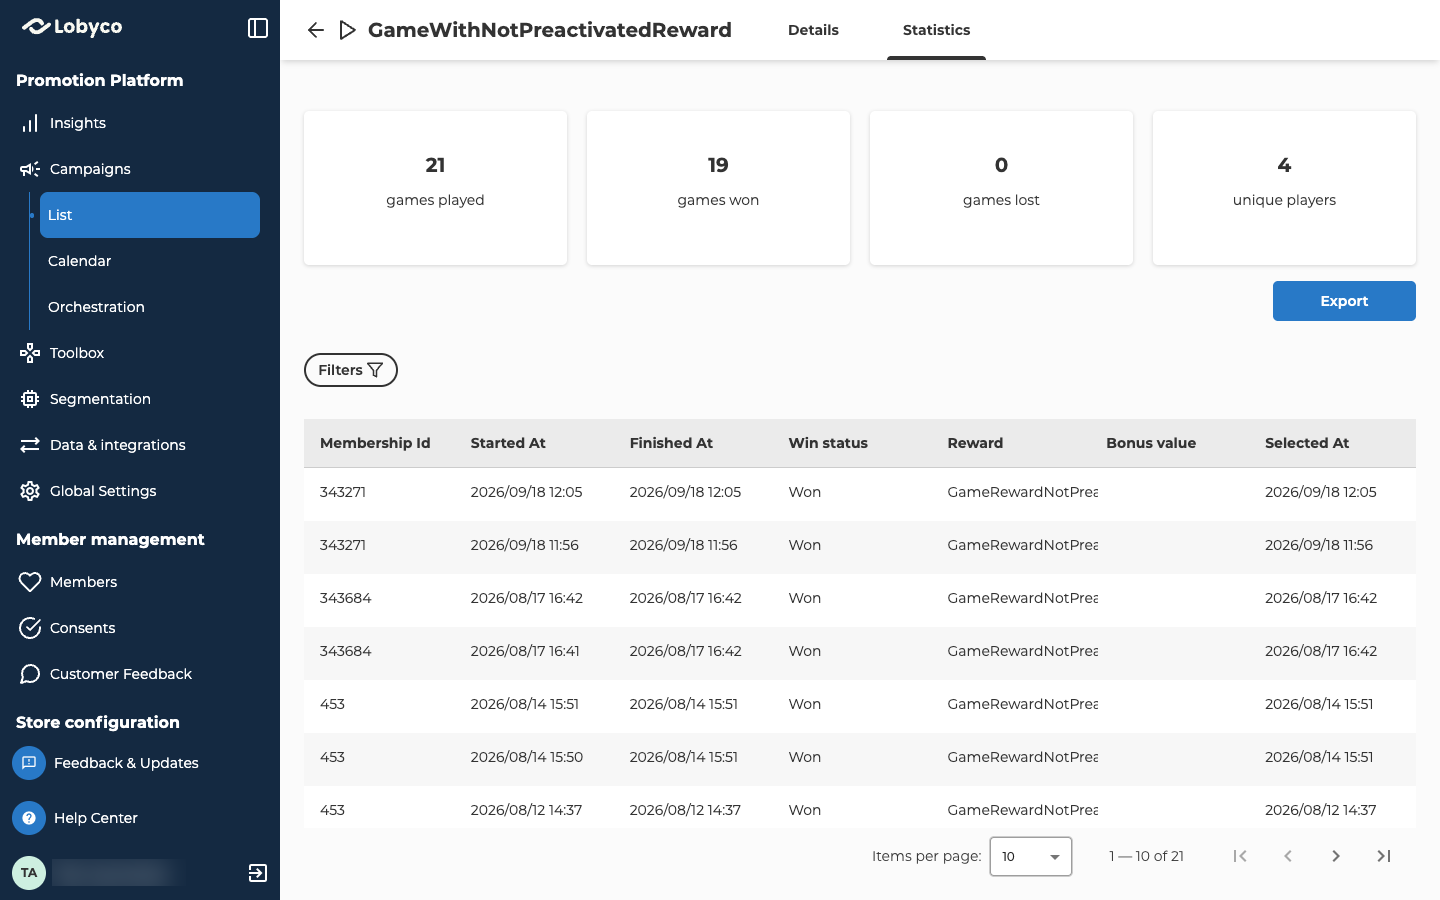1440x900 pixels.
Task: Click the TA user avatar
Action: tap(29, 873)
